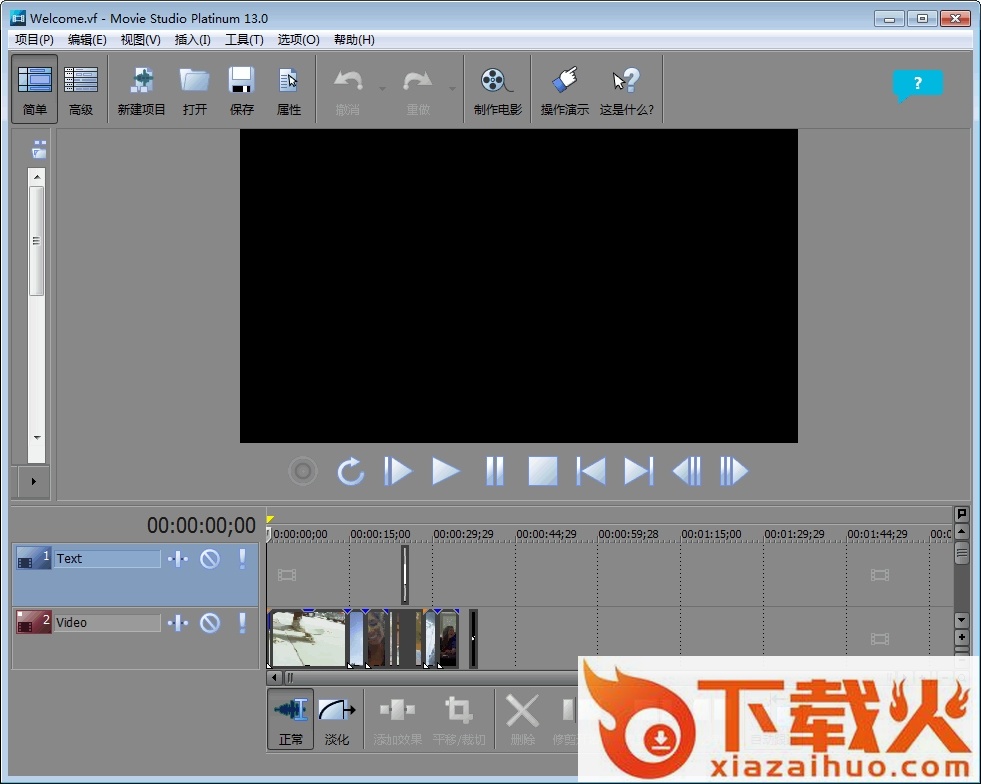Move the left panel vertical slider handle
981x784 pixels.
pos(36,241)
